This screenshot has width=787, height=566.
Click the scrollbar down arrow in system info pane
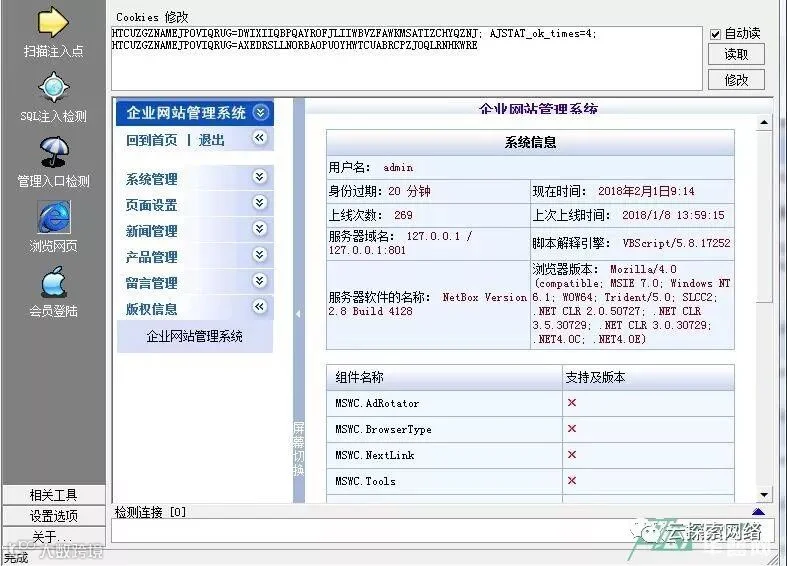tap(764, 495)
